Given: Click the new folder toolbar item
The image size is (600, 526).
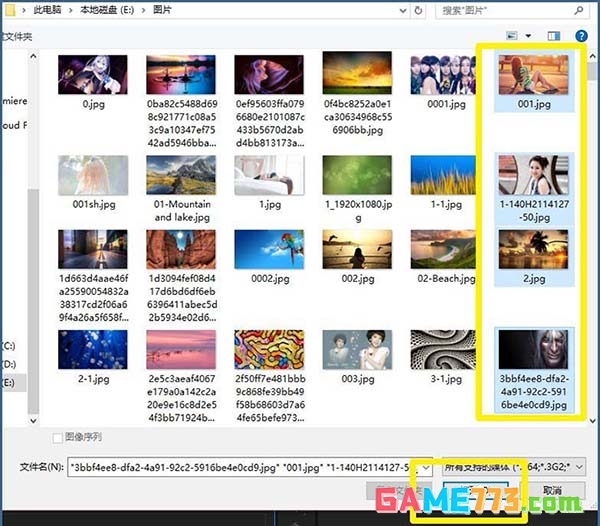Looking at the screenshot, I should [x=17, y=37].
